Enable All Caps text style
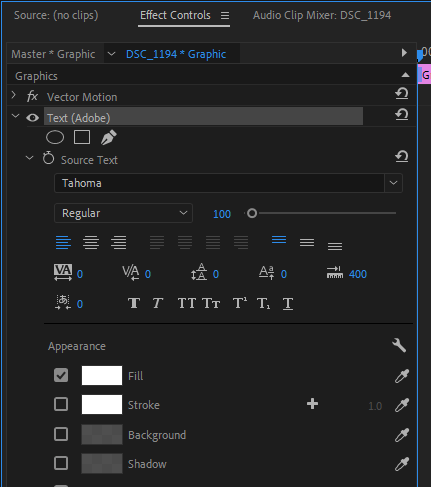 186,303
